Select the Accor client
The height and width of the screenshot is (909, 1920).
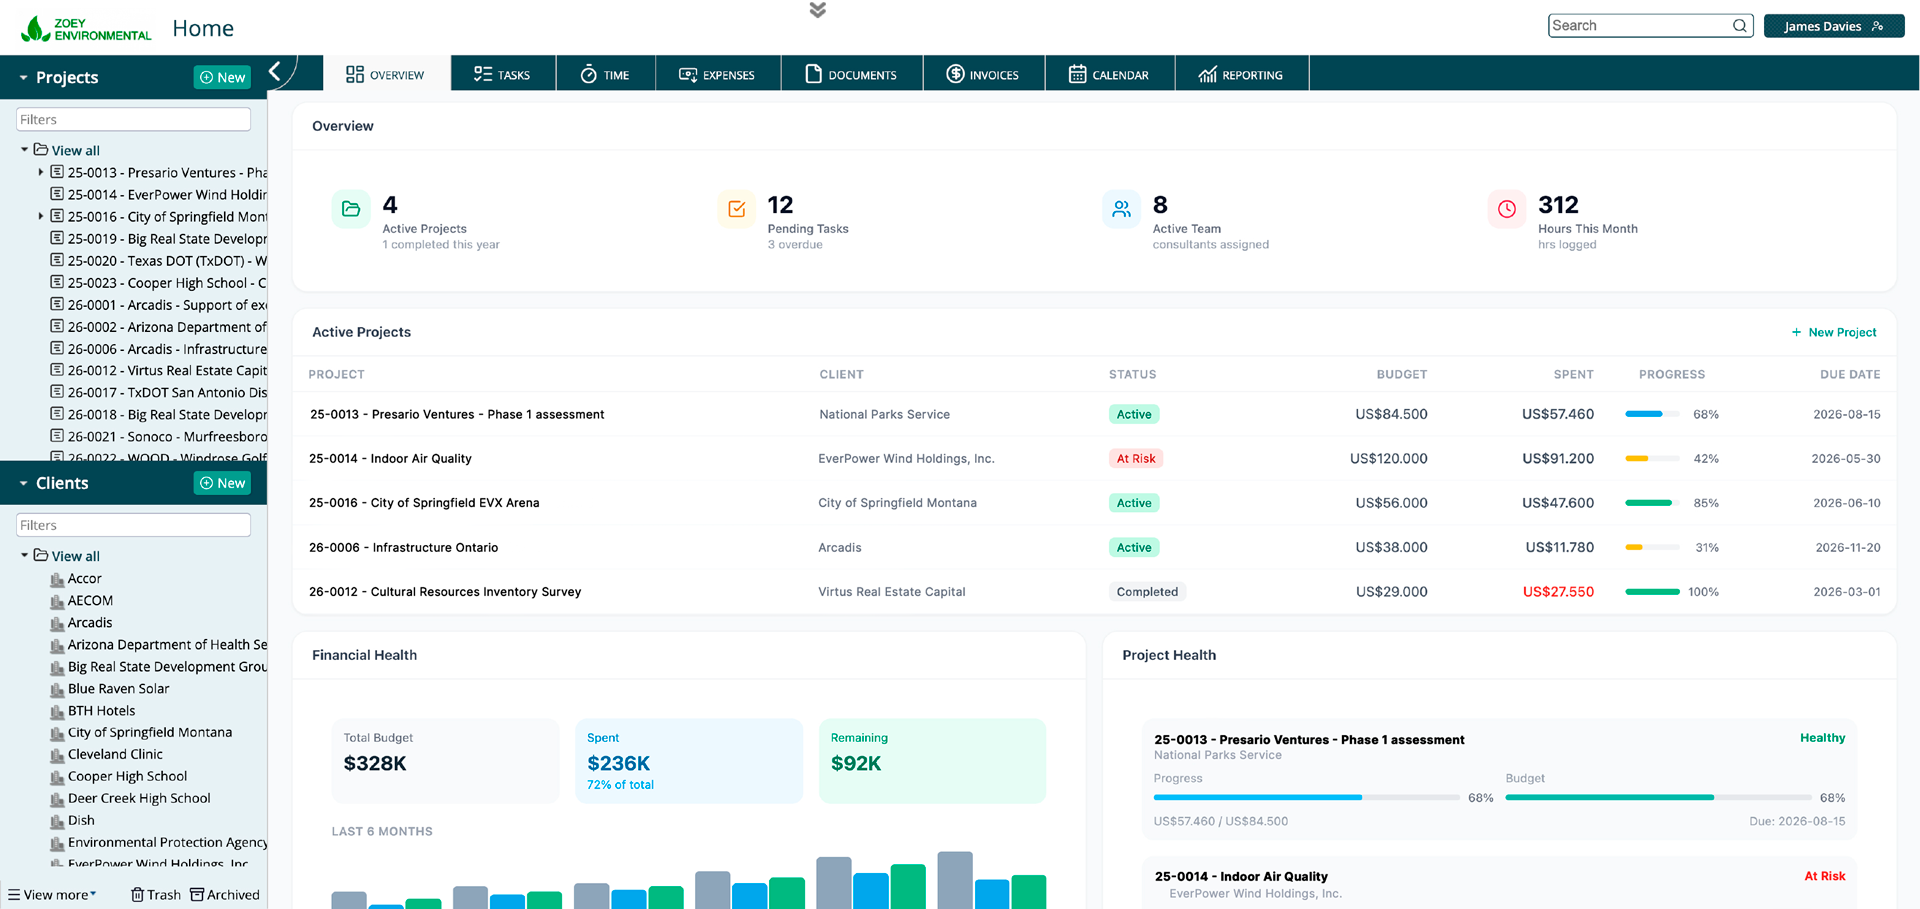84,578
